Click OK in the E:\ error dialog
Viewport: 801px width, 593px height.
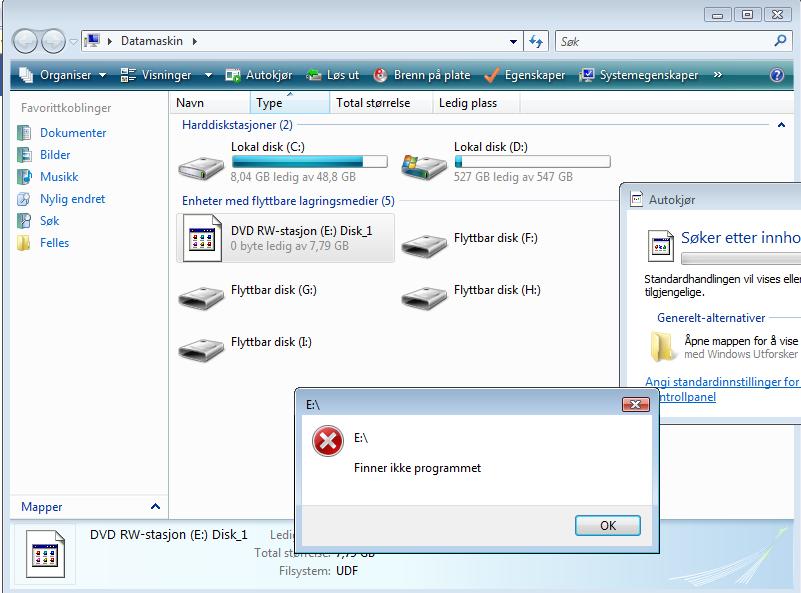[x=607, y=526]
